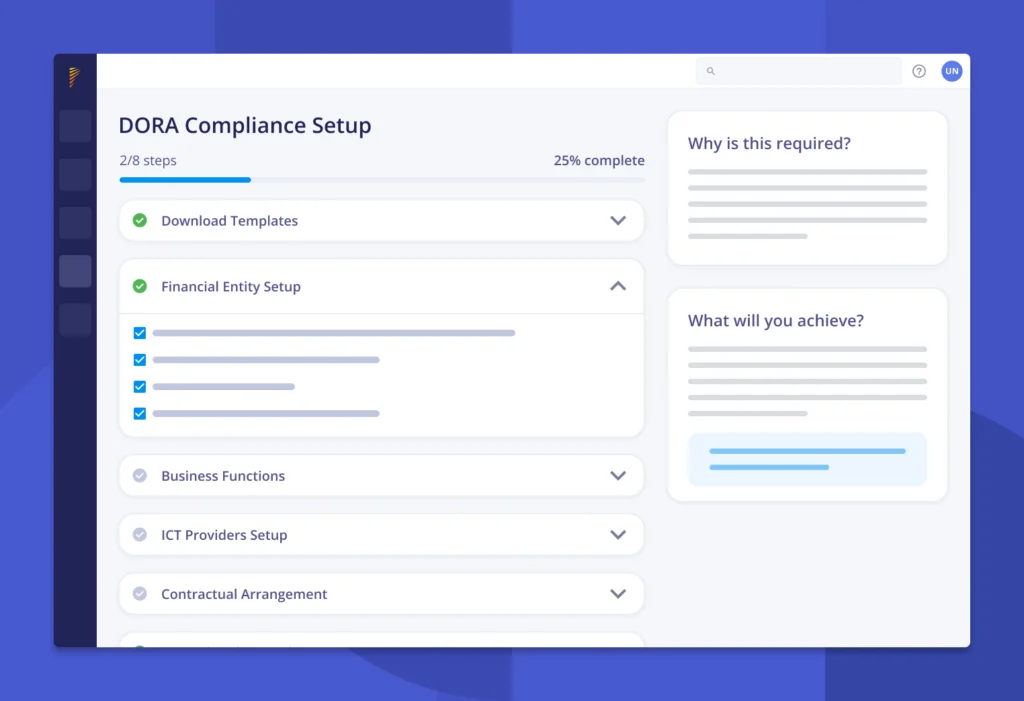Viewport: 1024px width, 701px height.
Task: Click the UN user avatar
Action: 951,71
